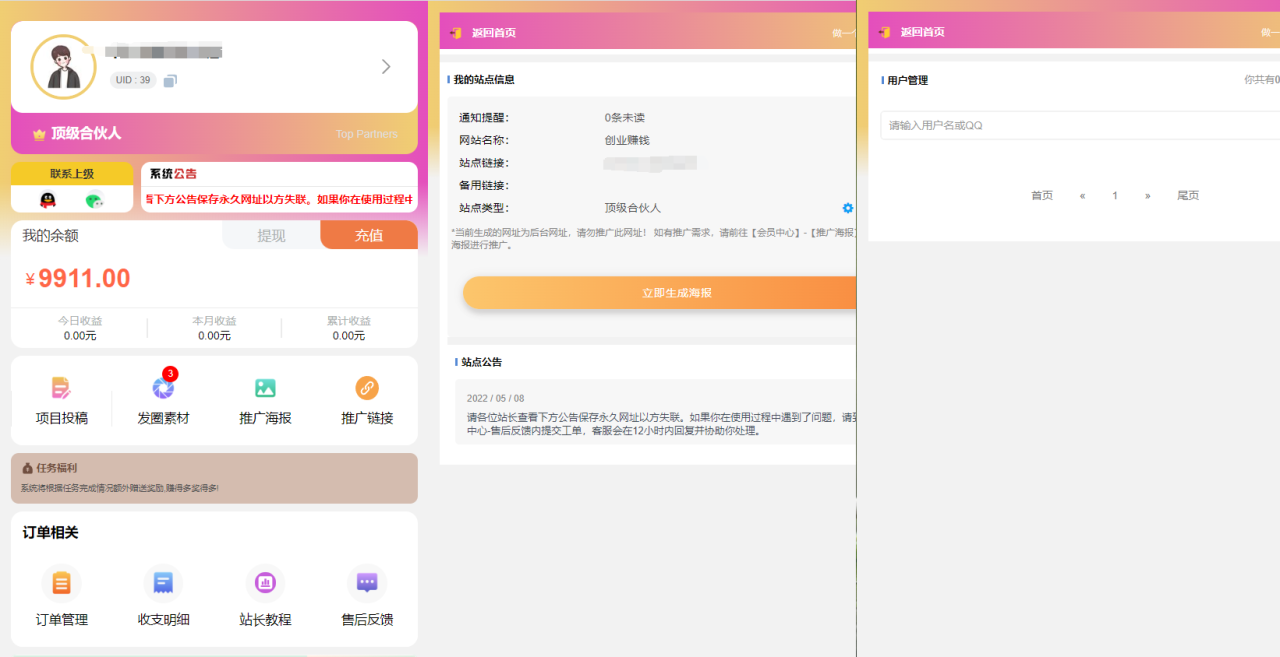
Task: Go to 尾页 last page link
Action: (x=1188, y=195)
